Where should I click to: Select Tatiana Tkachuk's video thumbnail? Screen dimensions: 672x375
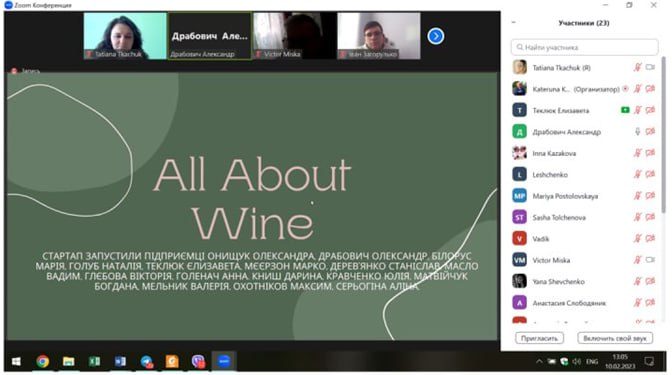click(x=125, y=36)
